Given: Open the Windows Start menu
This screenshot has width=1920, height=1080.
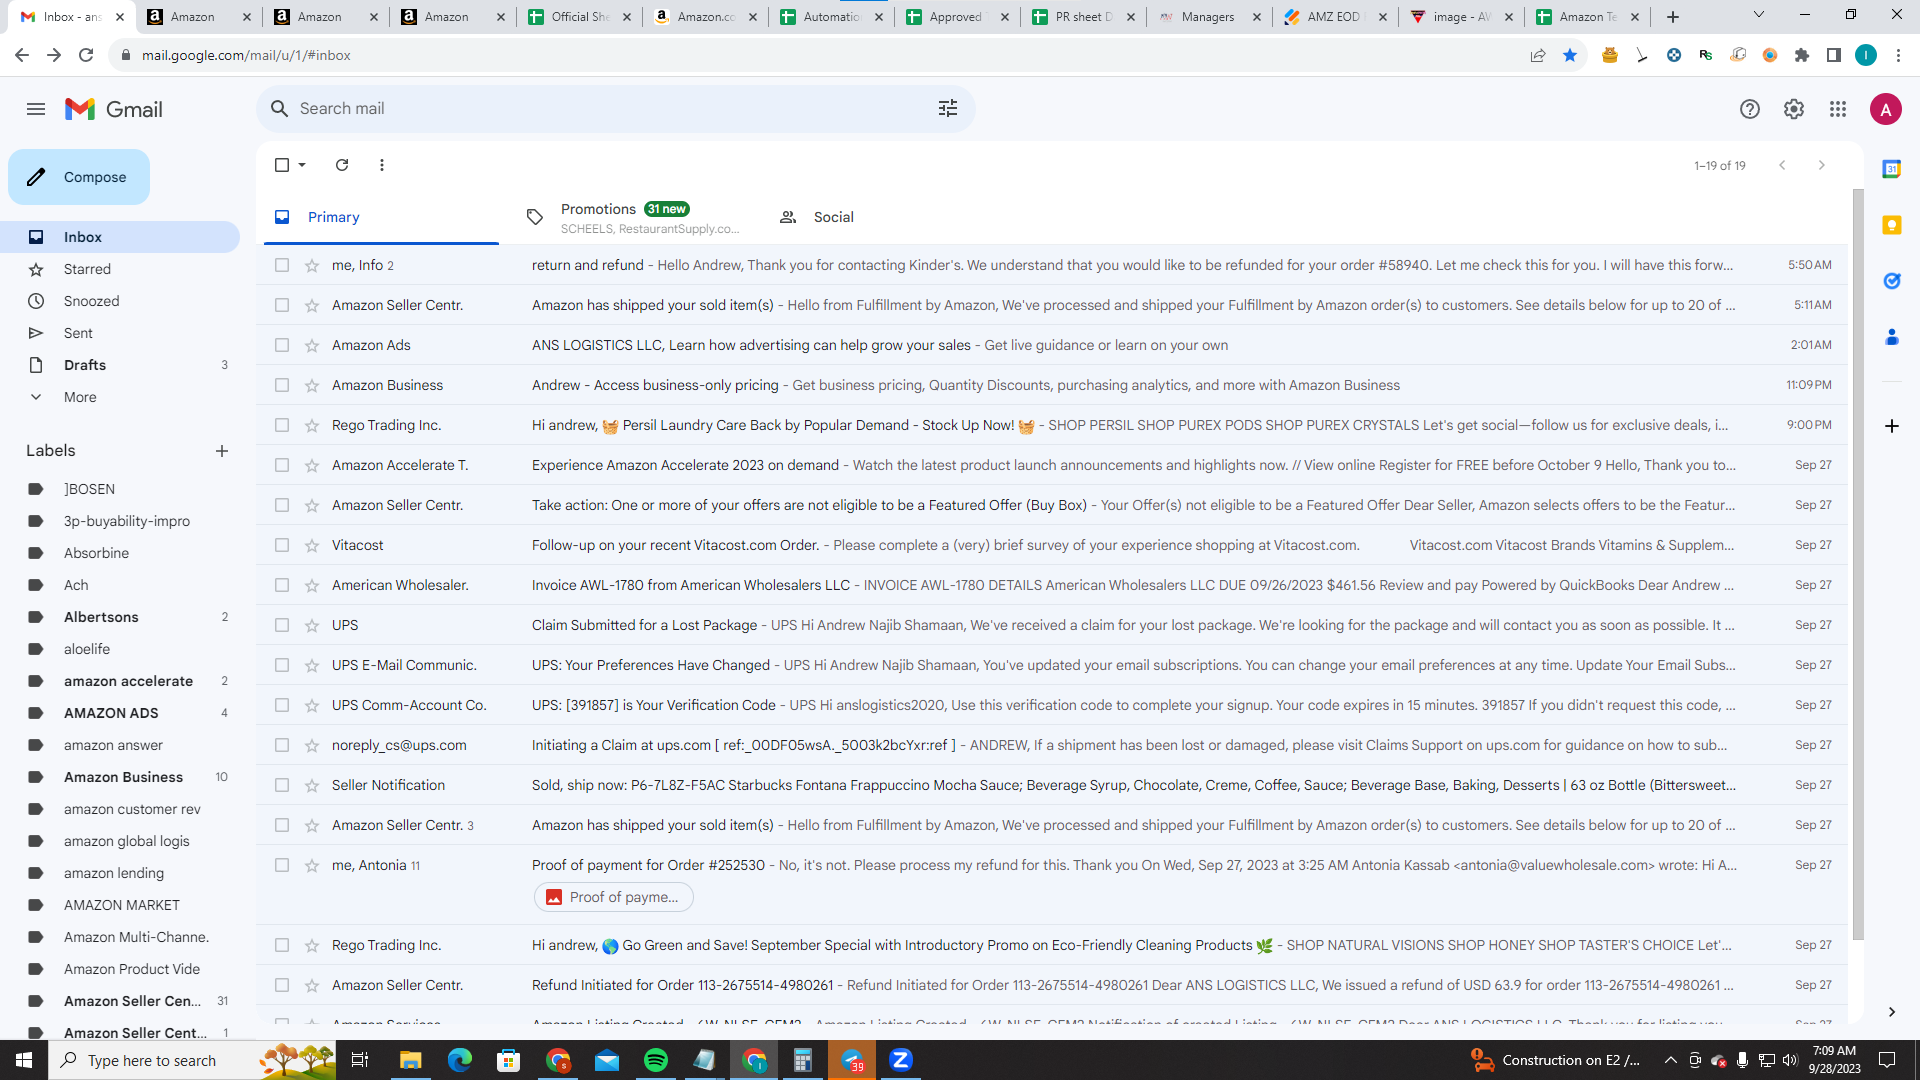Looking at the screenshot, I should coord(24,1060).
